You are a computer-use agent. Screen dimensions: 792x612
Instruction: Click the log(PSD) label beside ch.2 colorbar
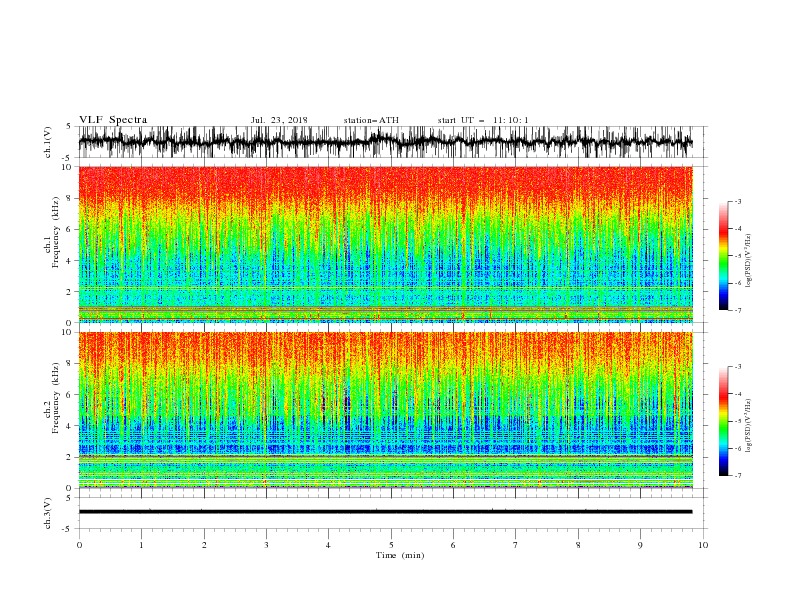click(x=748, y=426)
